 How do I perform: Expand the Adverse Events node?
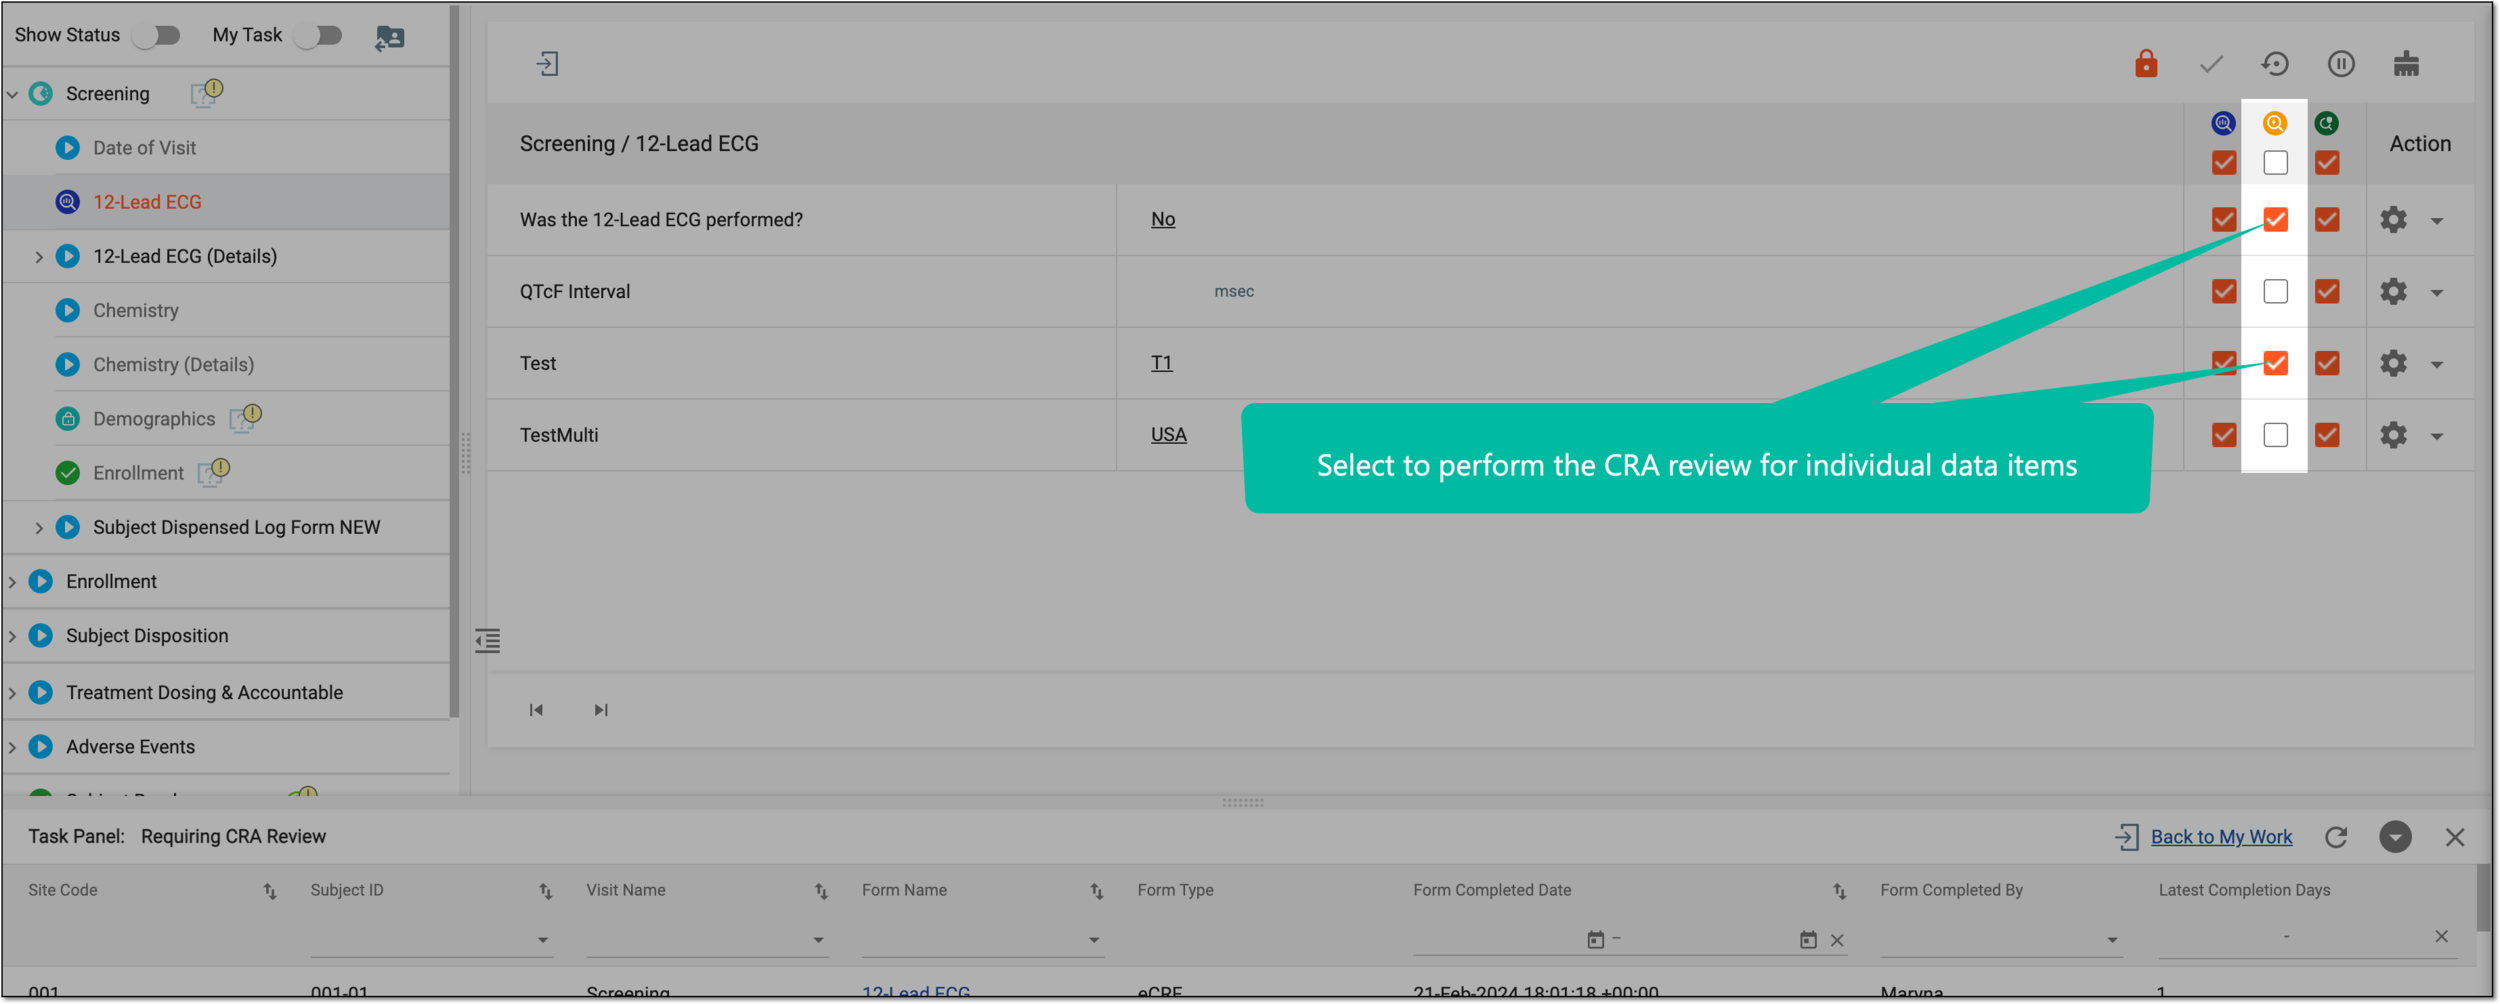pos(12,747)
